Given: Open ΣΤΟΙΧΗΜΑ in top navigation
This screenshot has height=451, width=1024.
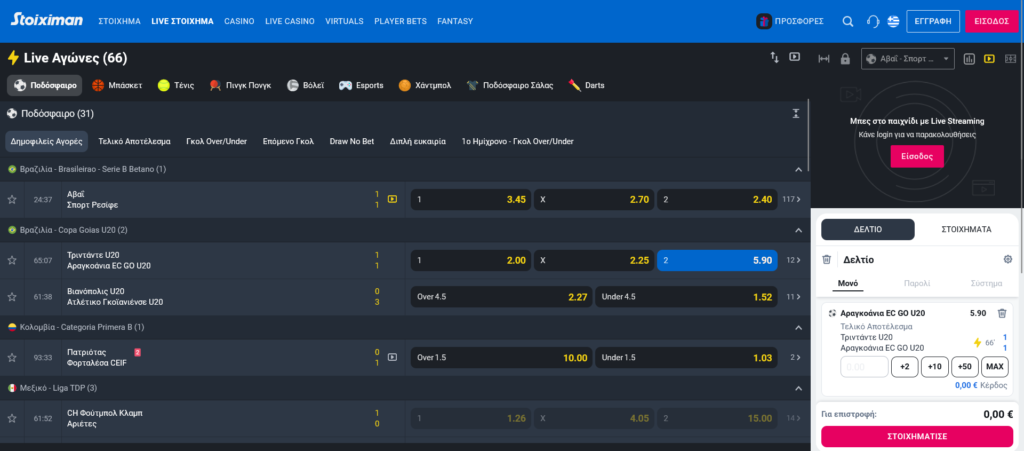Looking at the screenshot, I should [x=120, y=22].
